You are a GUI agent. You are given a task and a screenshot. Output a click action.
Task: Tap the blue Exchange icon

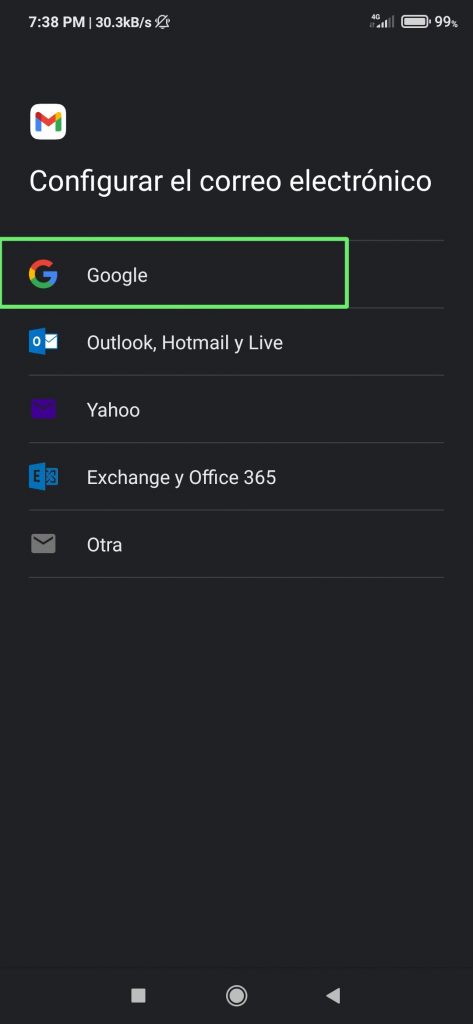coord(43,477)
